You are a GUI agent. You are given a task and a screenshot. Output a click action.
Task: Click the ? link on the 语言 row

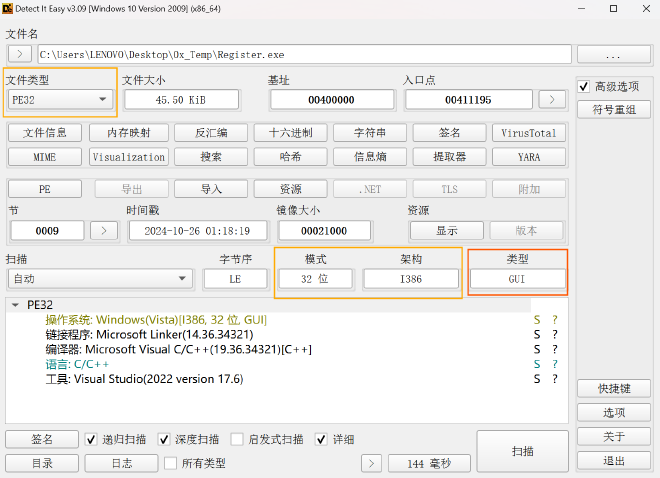point(555,364)
